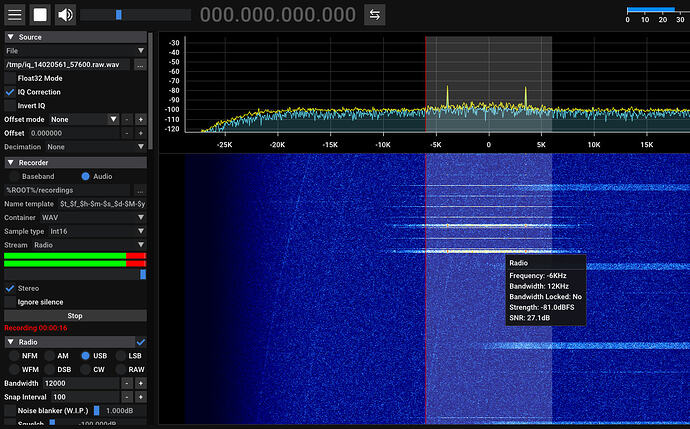
Task: Disable the Stereo checkbox
Action: coord(10,288)
